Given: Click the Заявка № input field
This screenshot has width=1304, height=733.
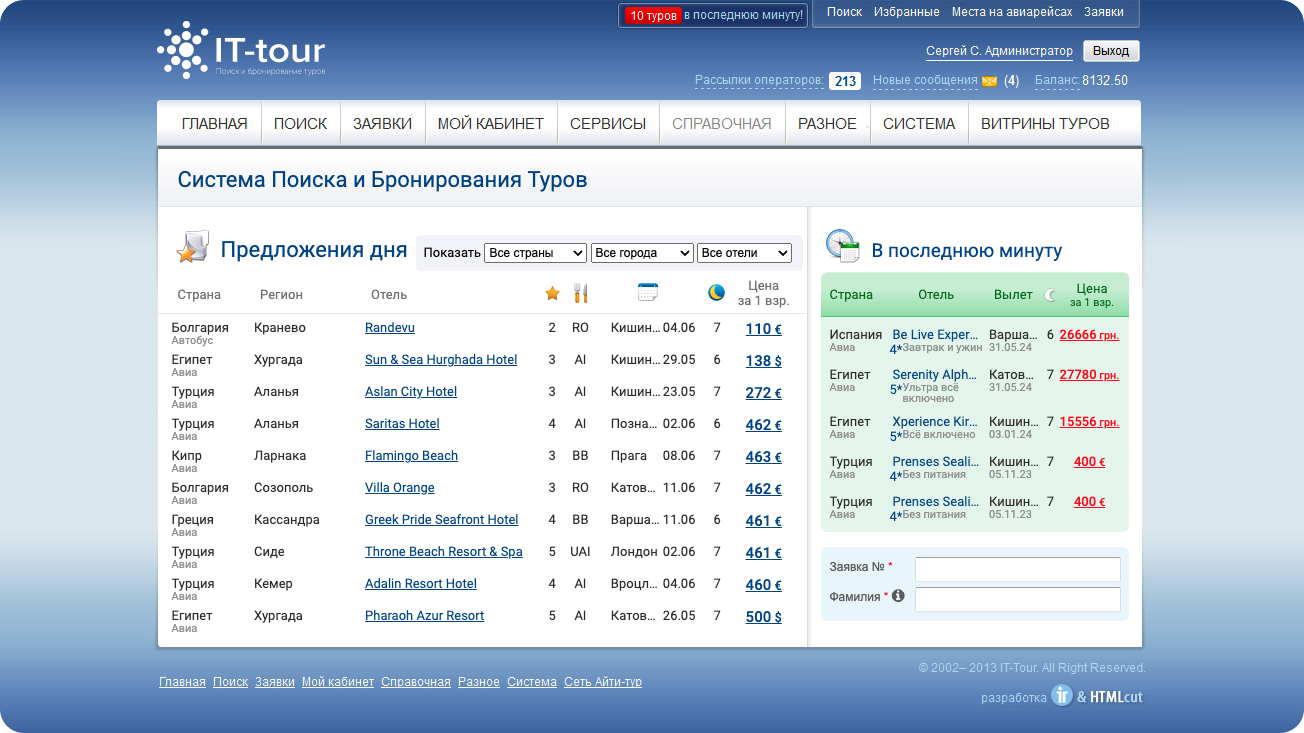Looking at the screenshot, I should pos(1017,569).
